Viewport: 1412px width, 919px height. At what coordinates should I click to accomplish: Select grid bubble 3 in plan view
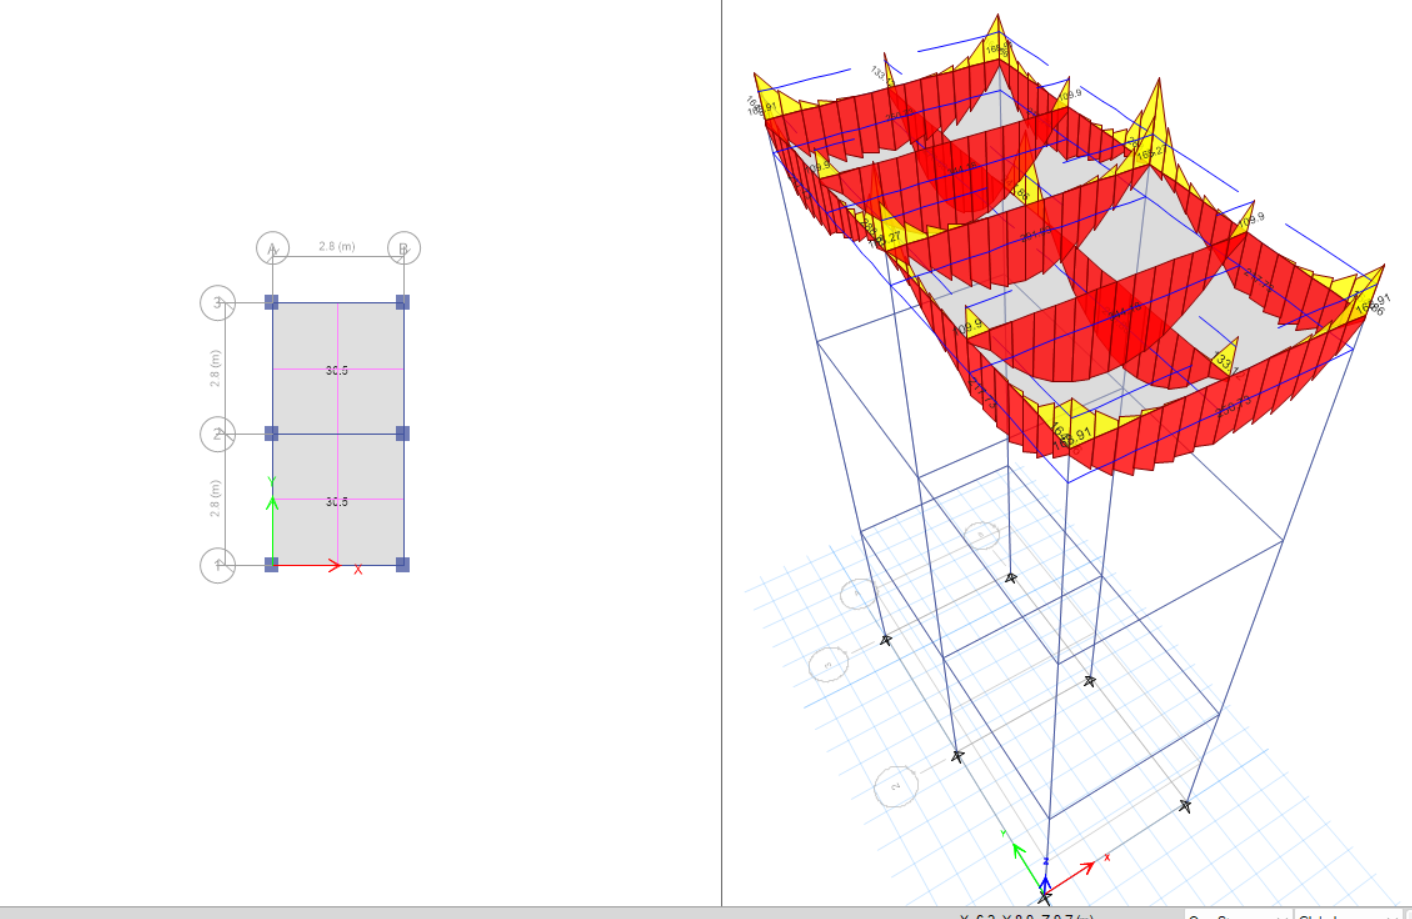tap(218, 303)
